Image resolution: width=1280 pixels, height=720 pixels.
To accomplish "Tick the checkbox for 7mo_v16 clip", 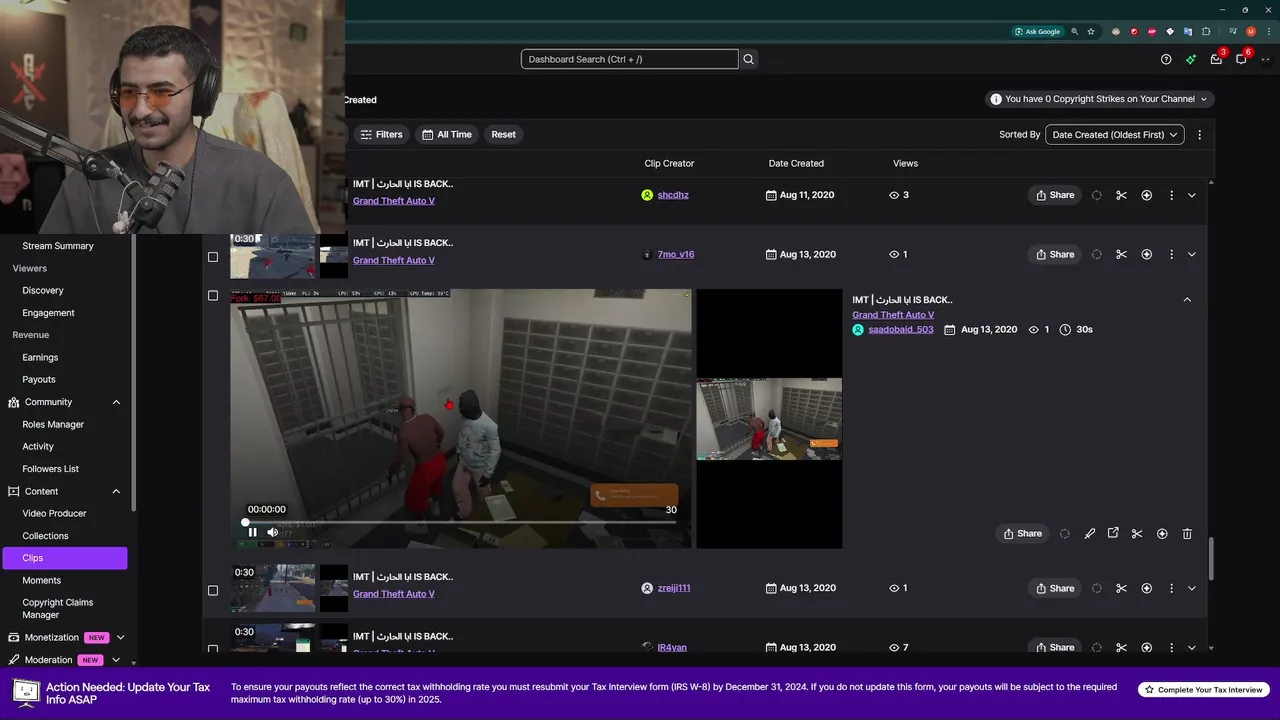I will click(x=212, y=256).
